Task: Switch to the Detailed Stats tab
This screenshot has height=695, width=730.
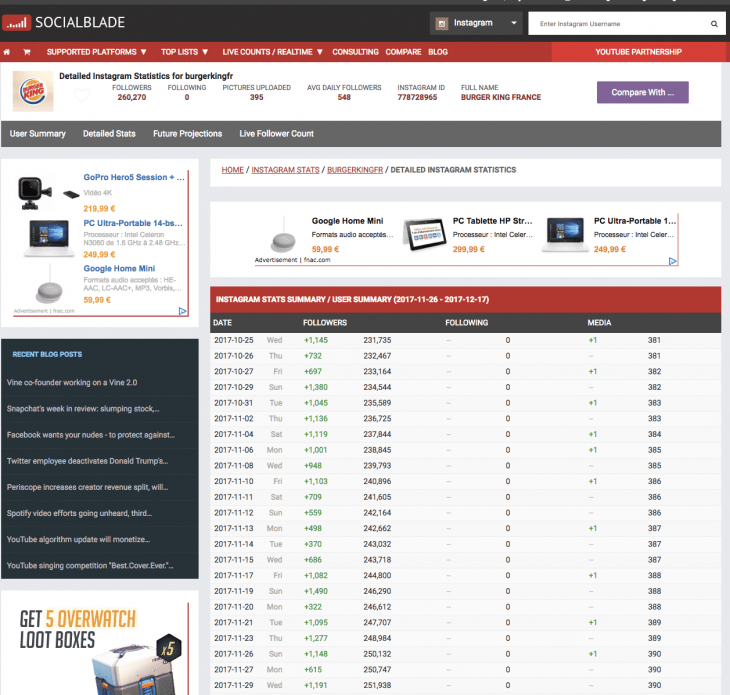Action: [x=109, y=133]
